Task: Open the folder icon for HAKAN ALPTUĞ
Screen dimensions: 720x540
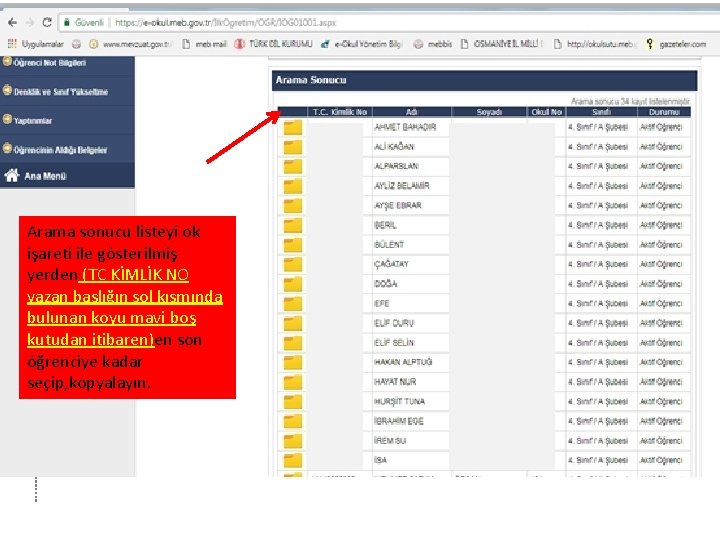Action: [292, 362]
